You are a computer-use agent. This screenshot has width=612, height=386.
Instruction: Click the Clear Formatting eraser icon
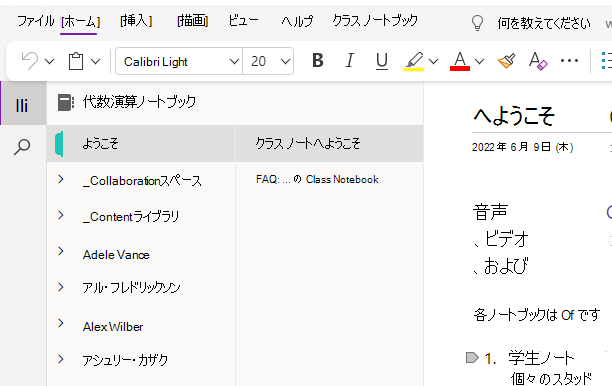pos(538,61)
